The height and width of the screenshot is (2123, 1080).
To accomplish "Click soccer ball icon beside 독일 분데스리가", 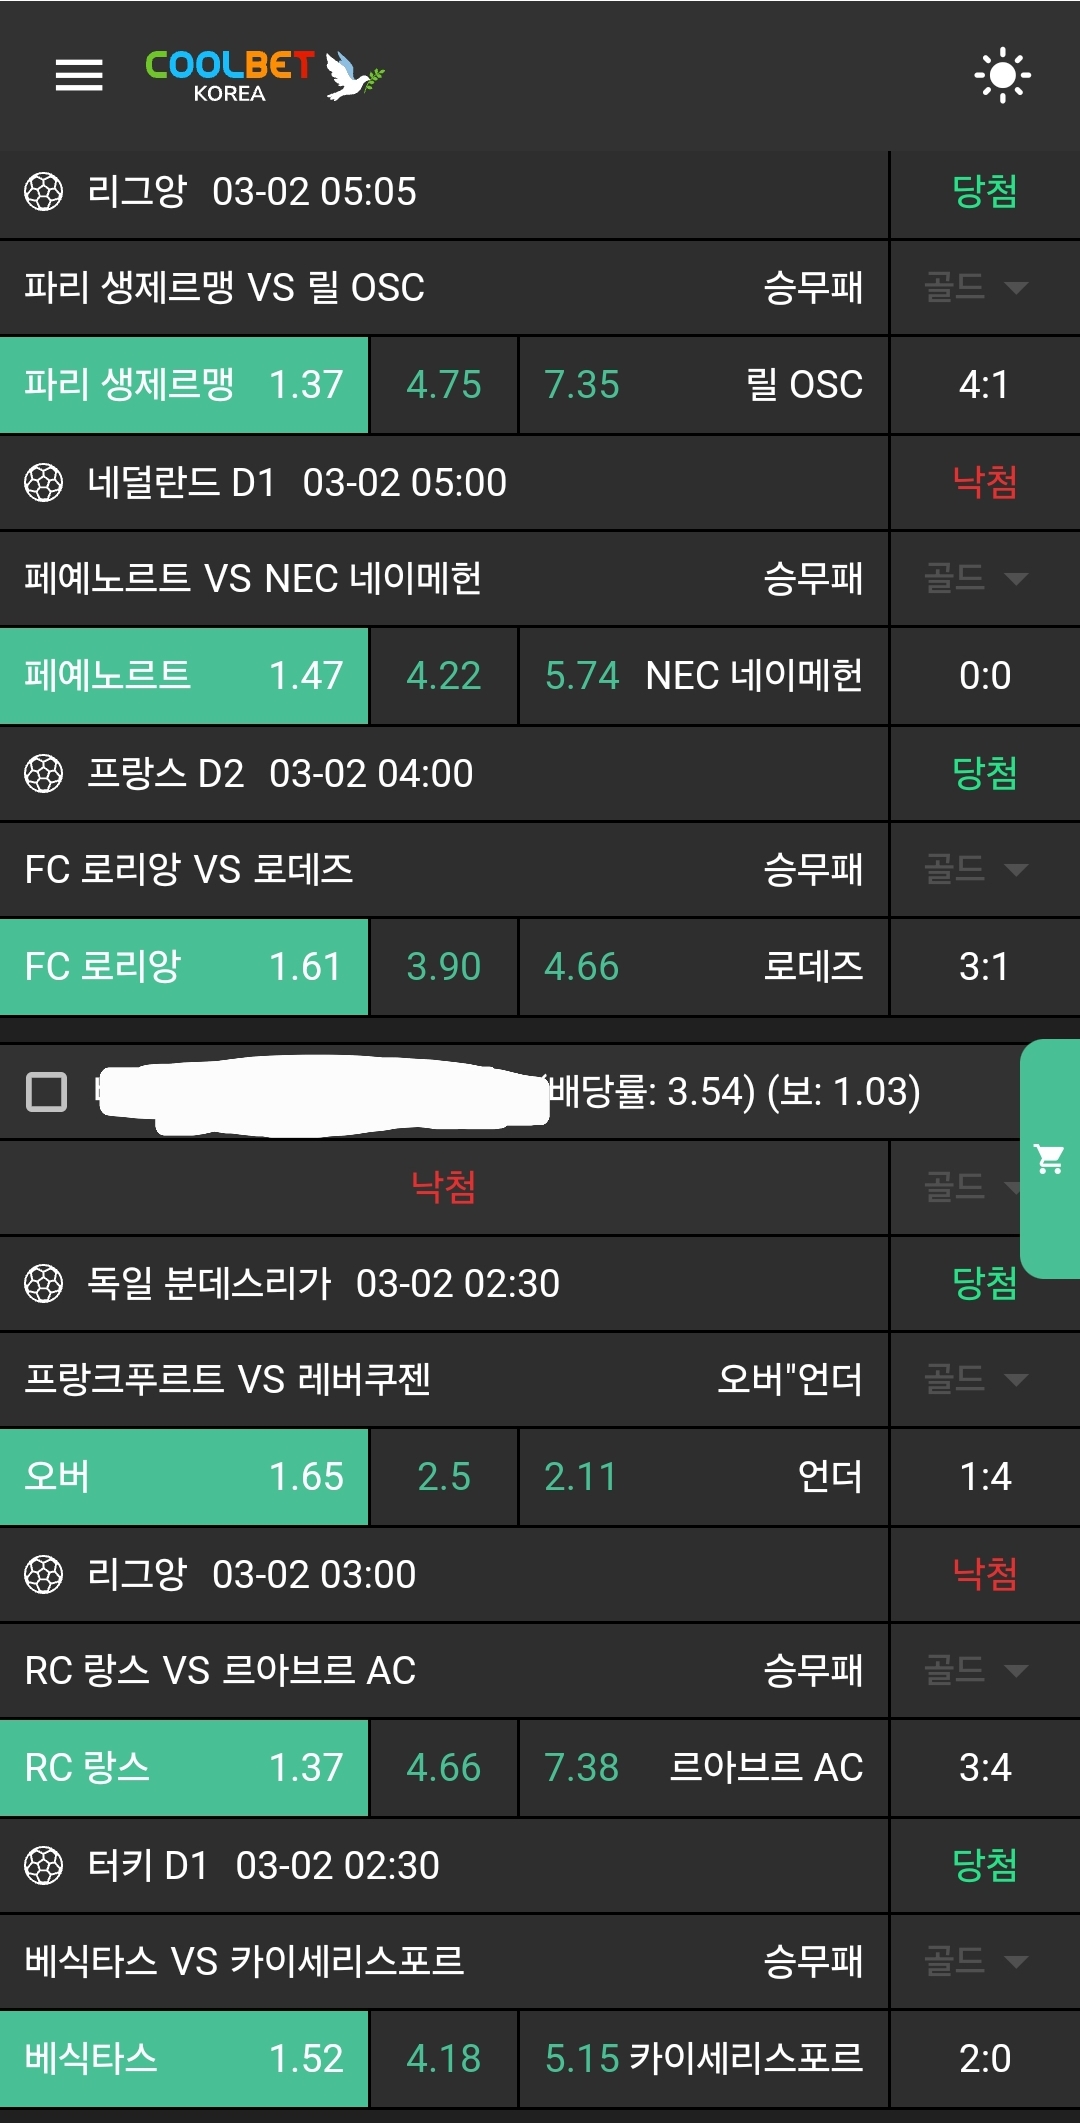I will coord(43,1284).
